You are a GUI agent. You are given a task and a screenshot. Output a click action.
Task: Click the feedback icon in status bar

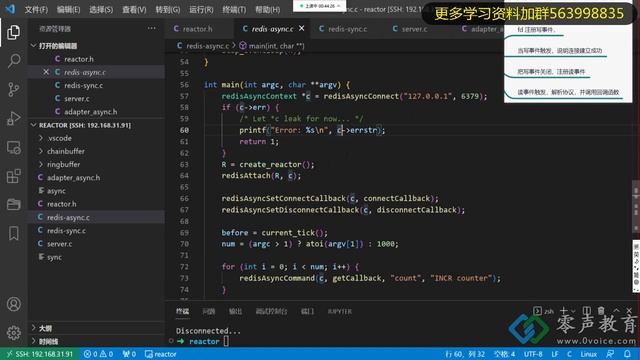pyautogui.click(x=610, y=354)
